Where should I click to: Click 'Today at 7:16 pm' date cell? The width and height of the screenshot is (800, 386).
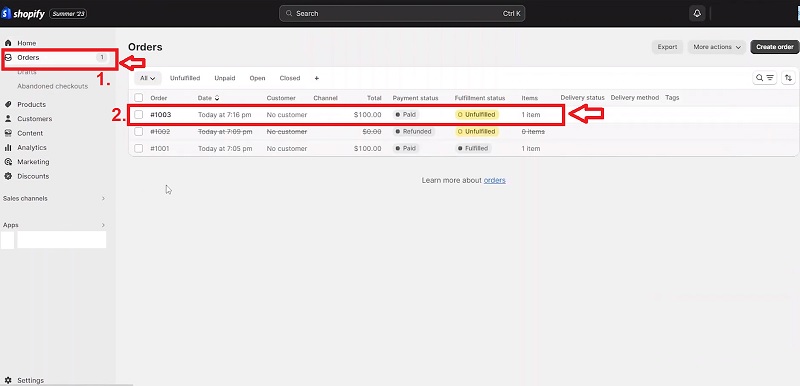[x=224, y=115]
